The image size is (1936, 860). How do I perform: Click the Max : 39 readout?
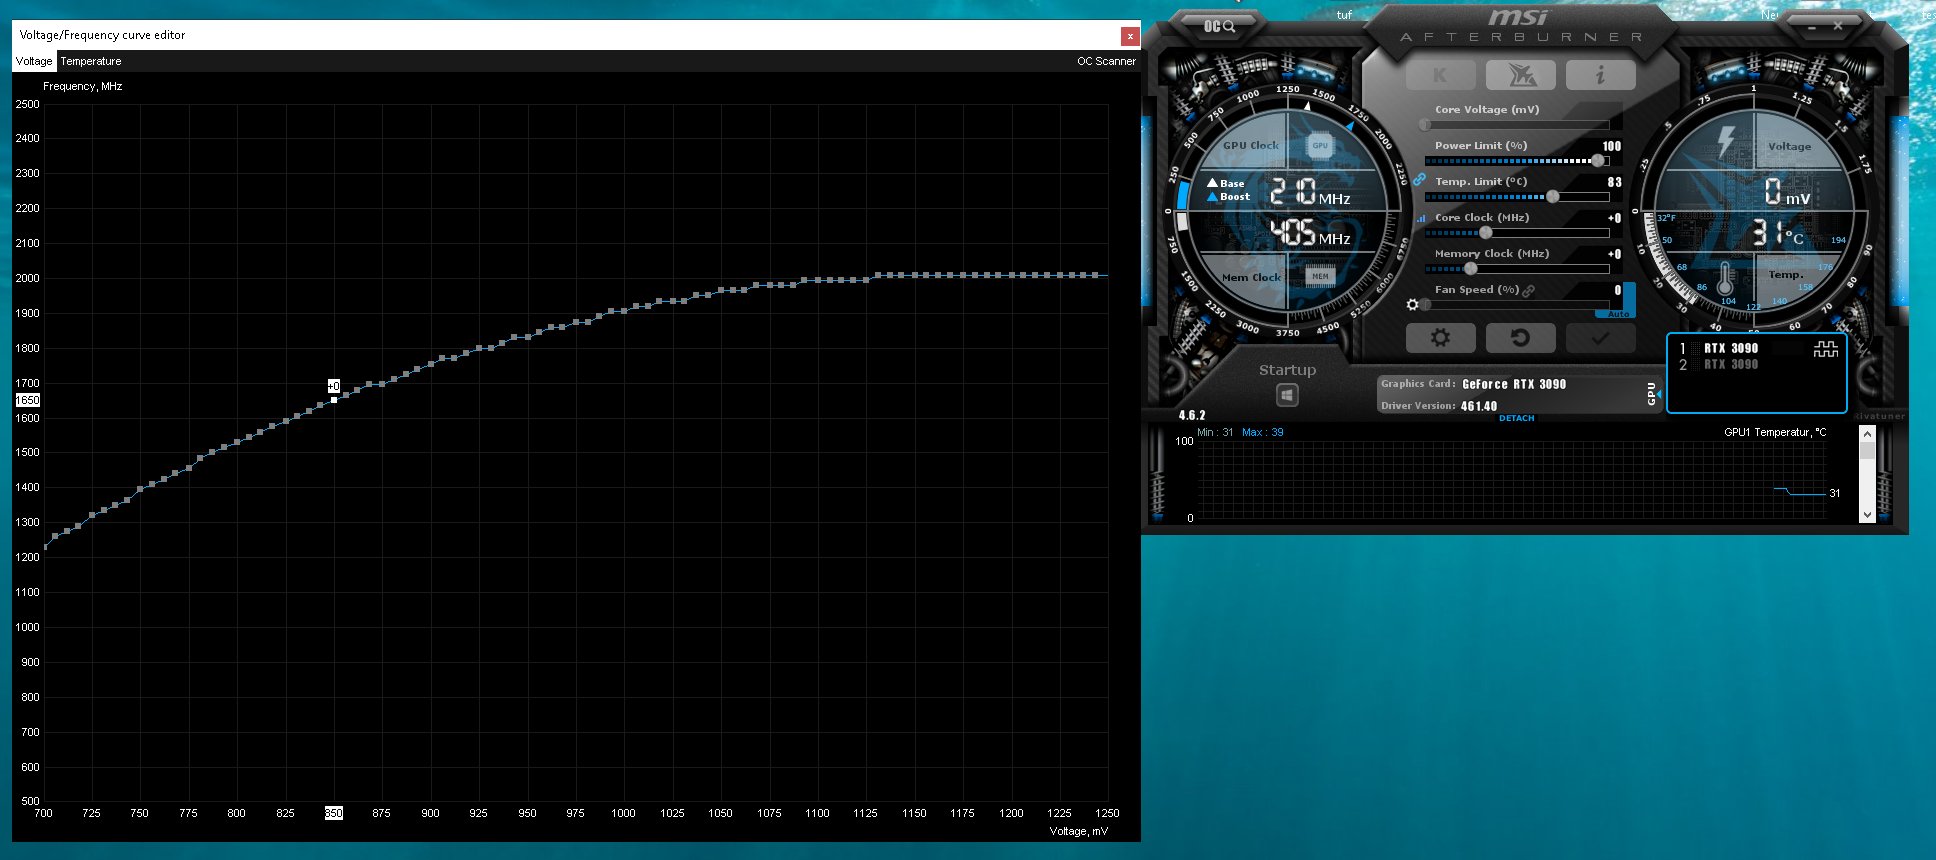(x=1263, y=432)
